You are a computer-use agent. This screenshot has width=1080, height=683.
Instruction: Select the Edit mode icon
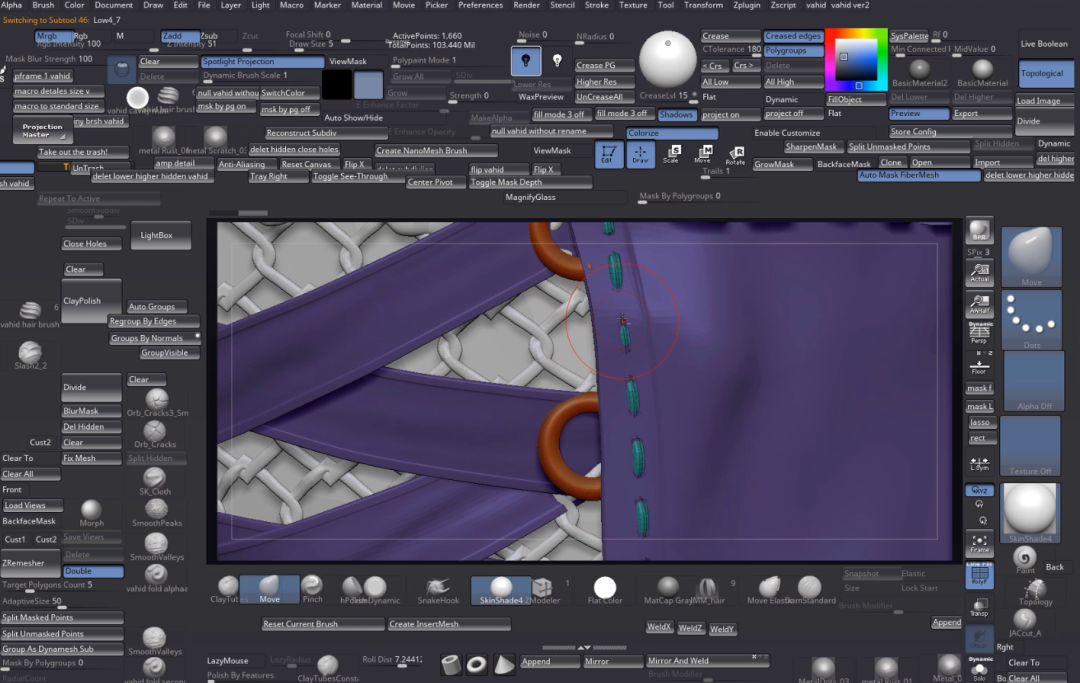point(608,155)
